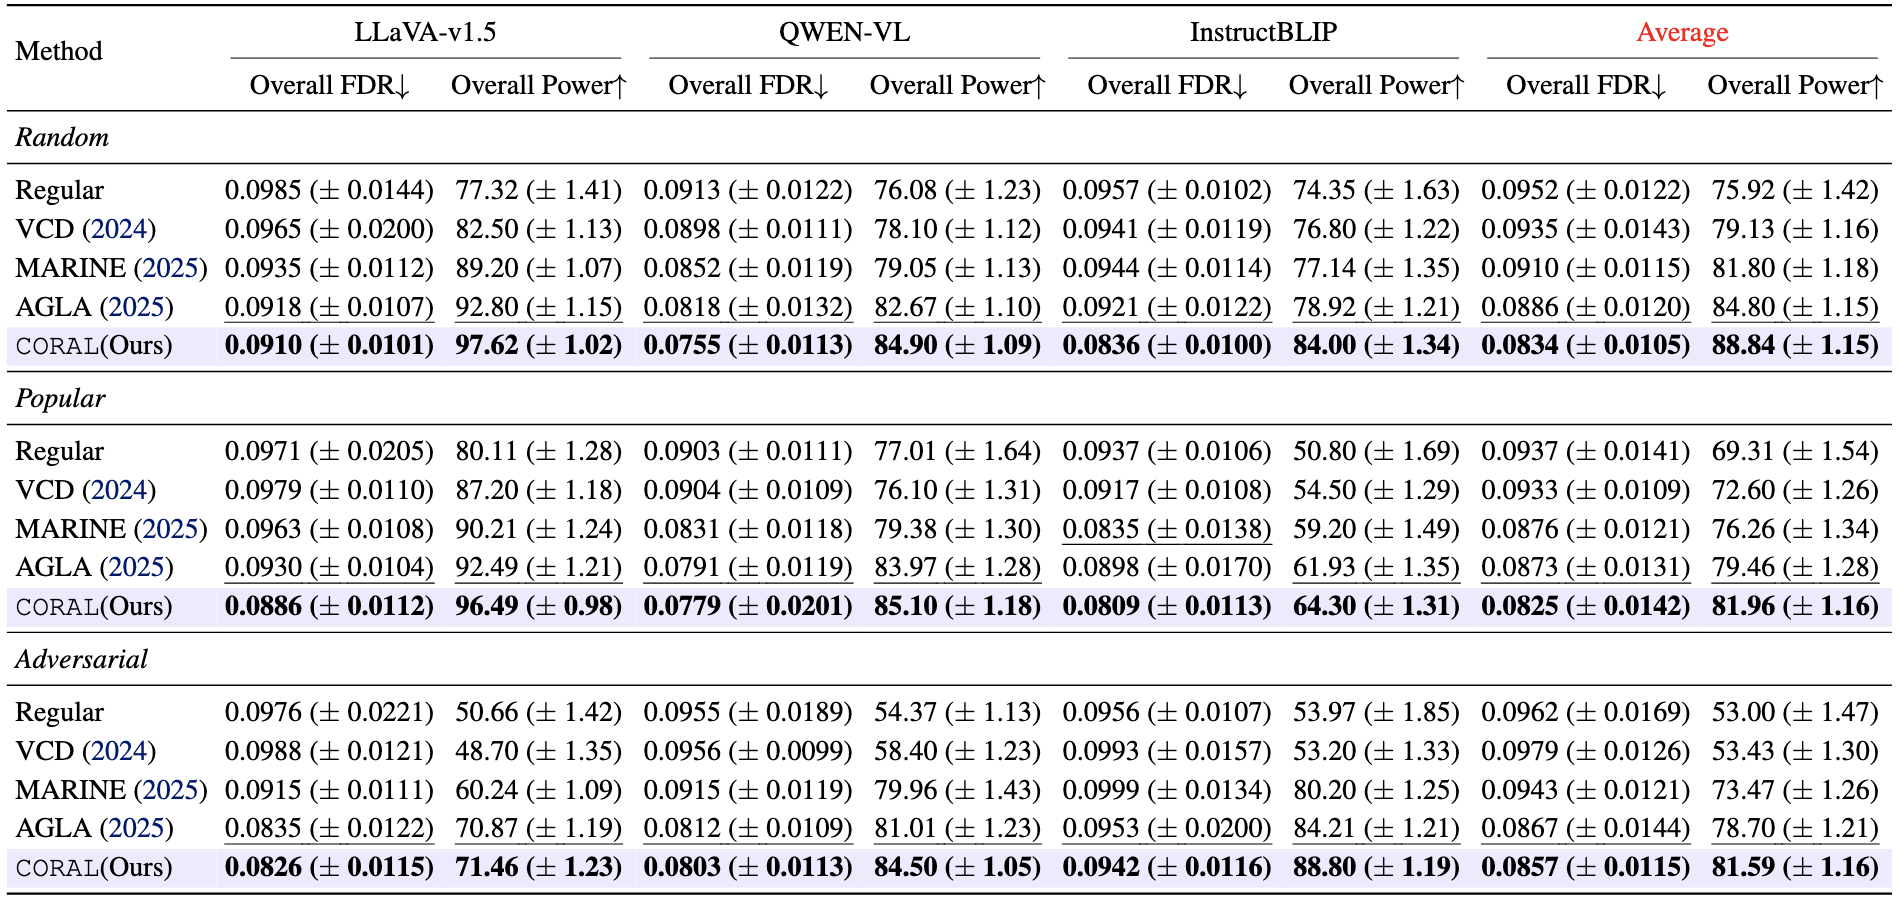The width and height of the screenshot is (1900, 901).
Task: Click Overall Power↑ header under Average
Action: 1795,86
